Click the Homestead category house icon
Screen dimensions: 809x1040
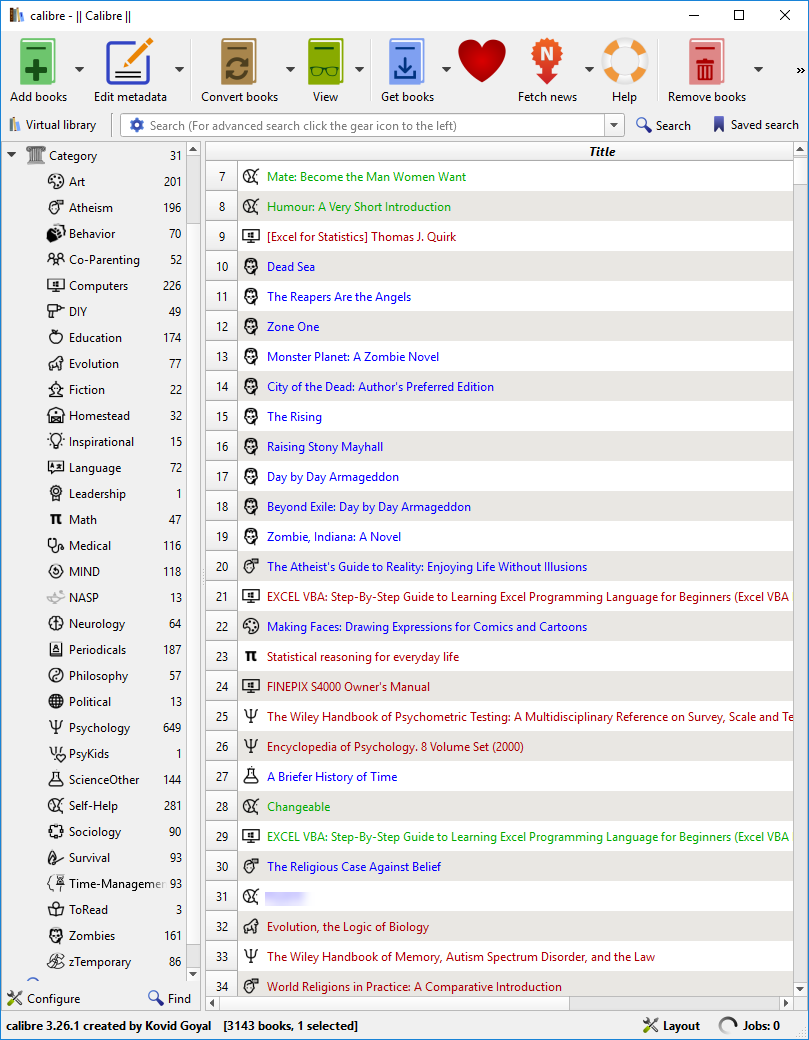[x=56, y=415]
